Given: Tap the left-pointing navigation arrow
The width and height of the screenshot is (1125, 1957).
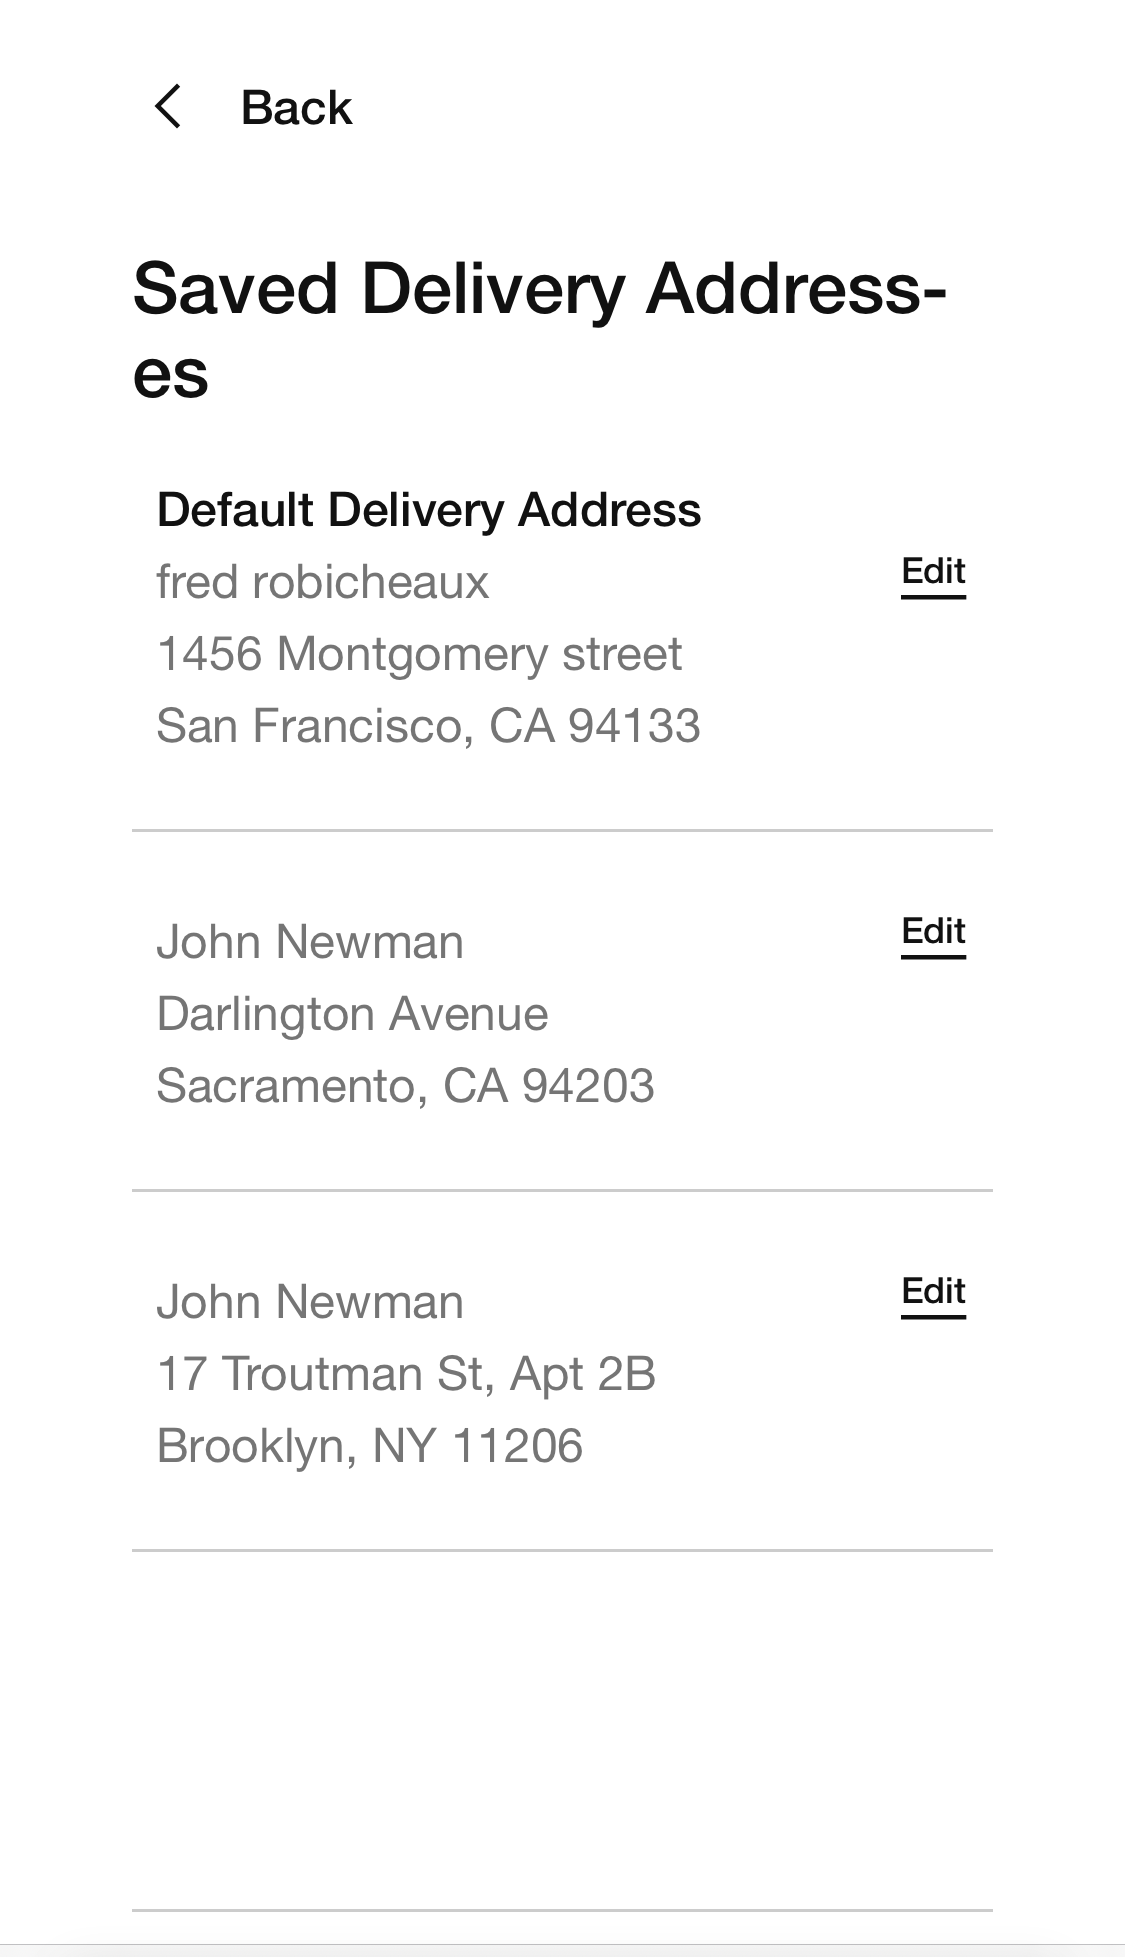Looking at the screenshot, I should coord(170,104).
